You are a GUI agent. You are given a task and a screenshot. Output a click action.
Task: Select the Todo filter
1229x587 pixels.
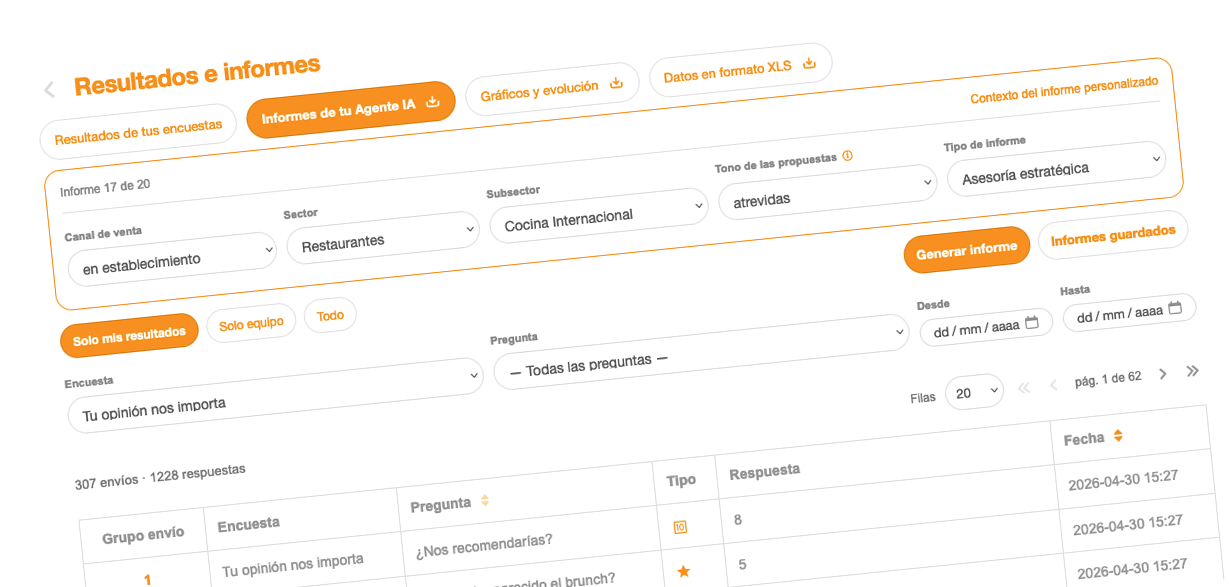[x=330, y=315]
